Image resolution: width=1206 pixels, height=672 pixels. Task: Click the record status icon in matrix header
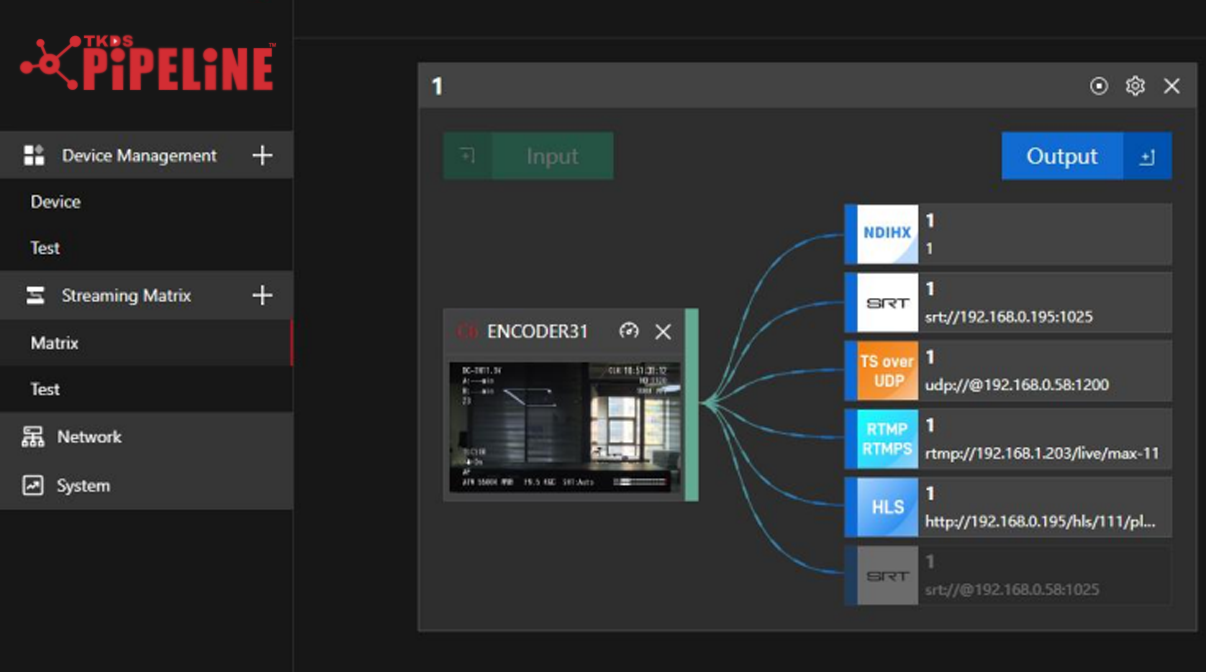[x=1098, y=86]
